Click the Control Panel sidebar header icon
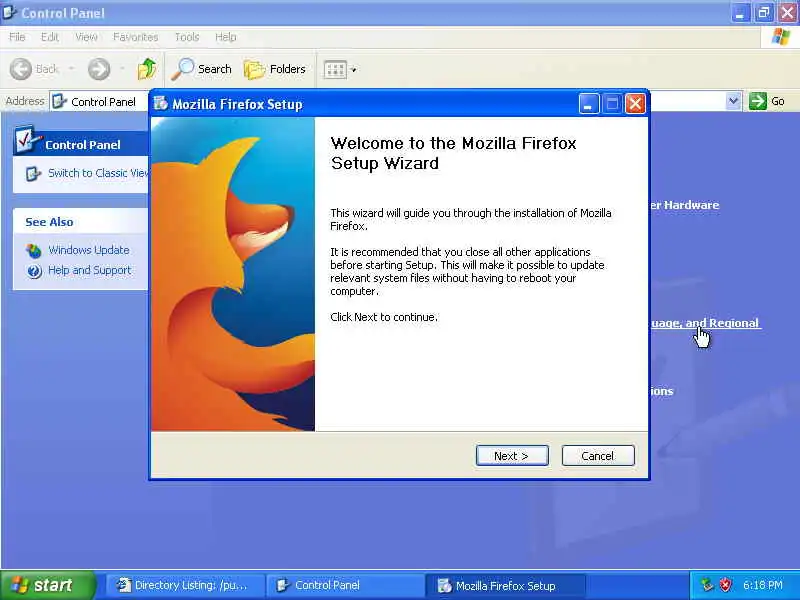The width and height of the screenshot is (800, 600). click(x=27, y=140)
